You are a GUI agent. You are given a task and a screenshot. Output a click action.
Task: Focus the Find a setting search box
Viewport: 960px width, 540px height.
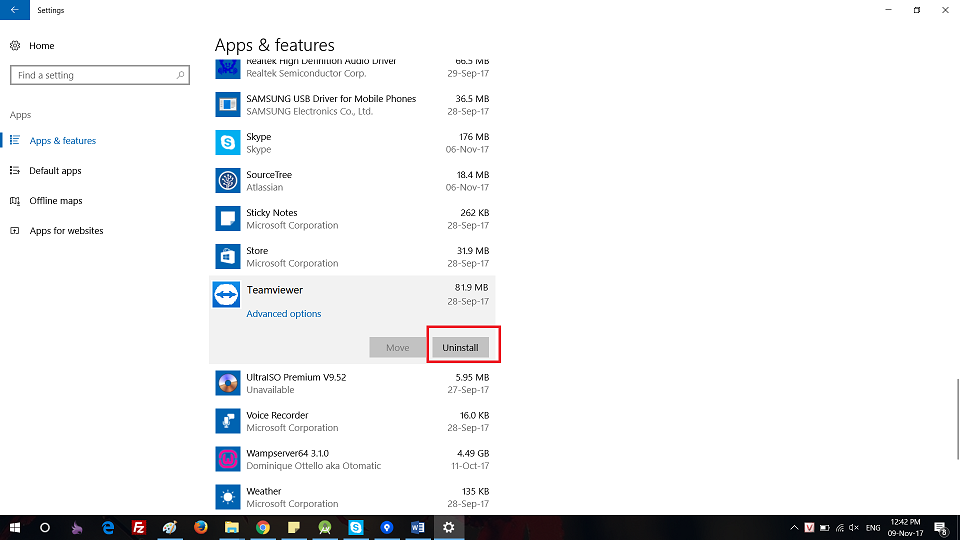pyautogui.click(x=100, y=75)
